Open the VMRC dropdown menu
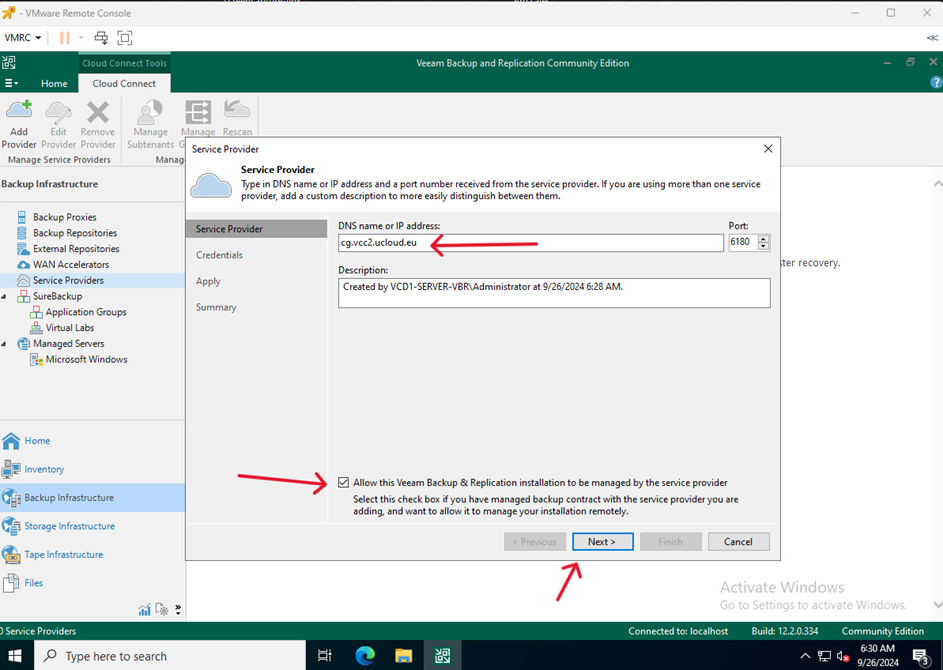This screenshot has height=670, width=943. pyautogui.click(x=23, y=38)
